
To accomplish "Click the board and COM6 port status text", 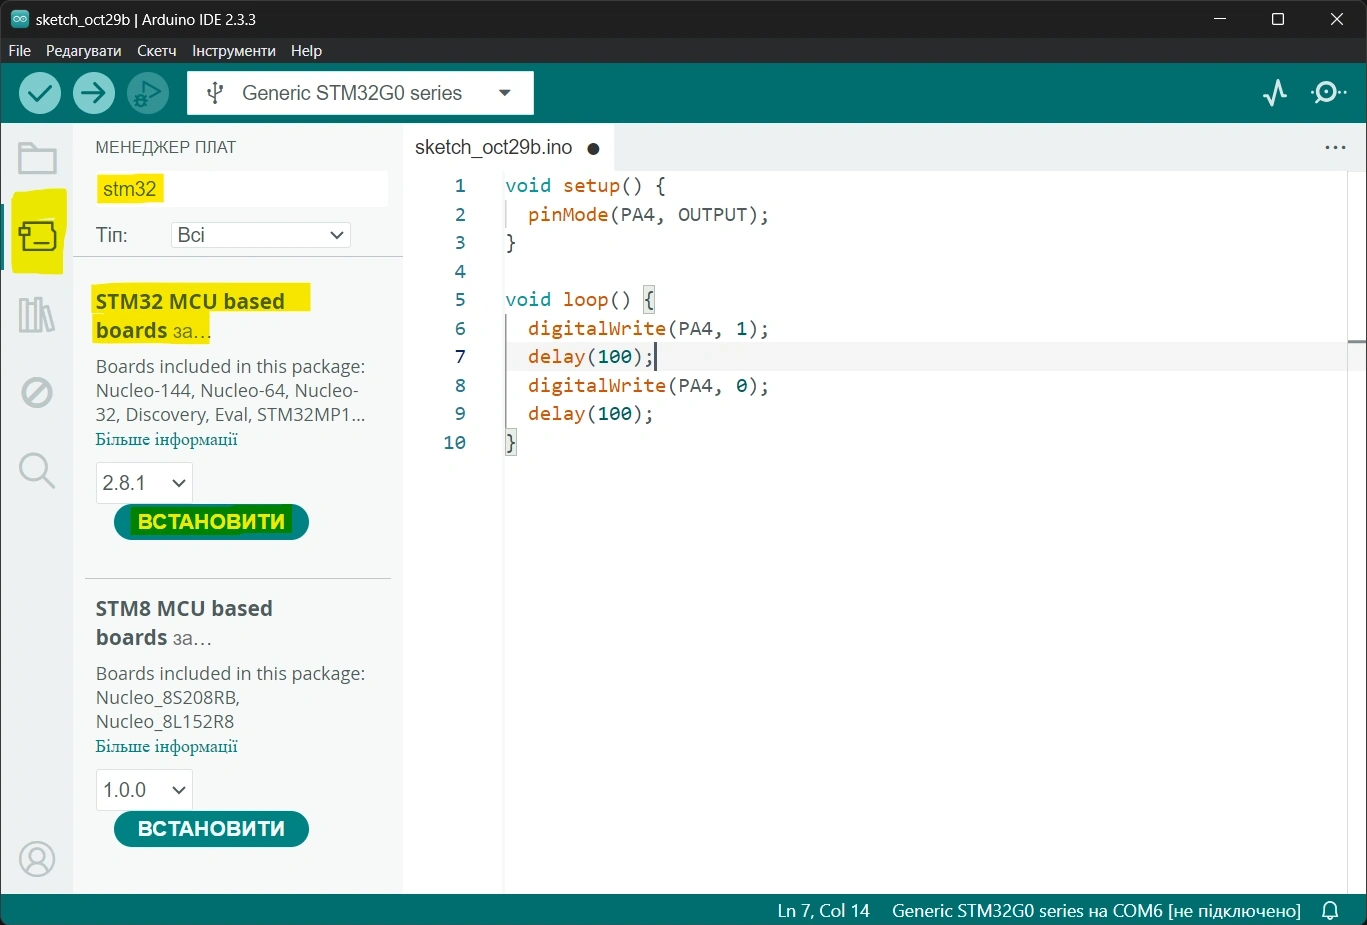I will tap(1096, 910).
